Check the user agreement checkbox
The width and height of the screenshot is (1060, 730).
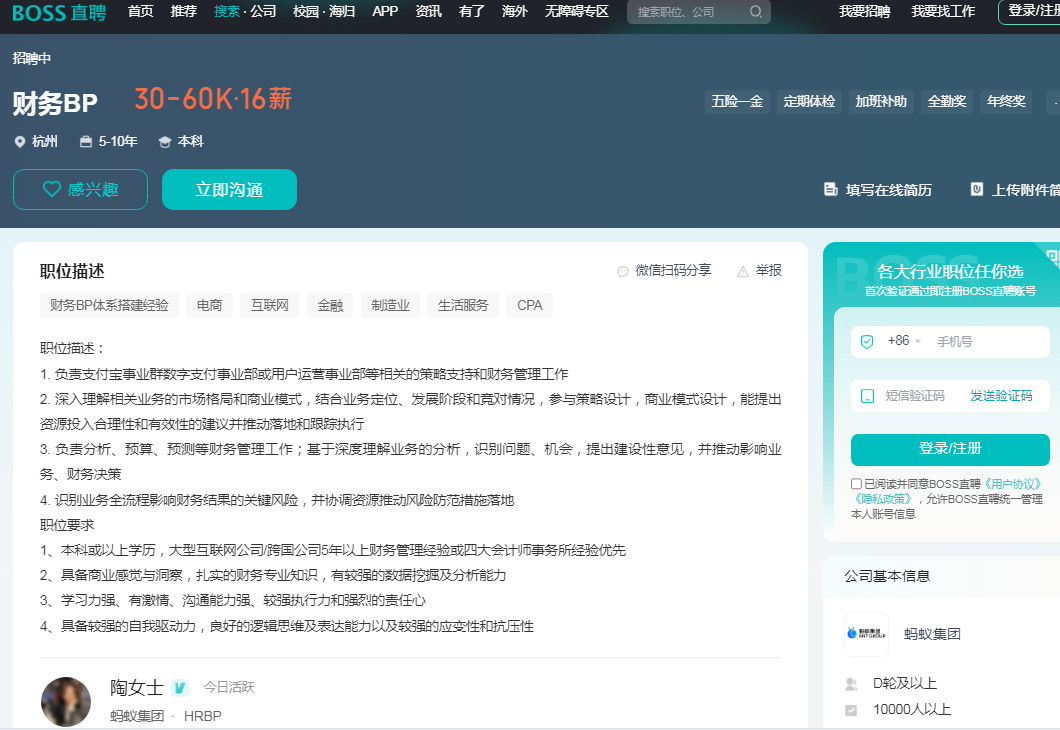[x=856, y=484]
